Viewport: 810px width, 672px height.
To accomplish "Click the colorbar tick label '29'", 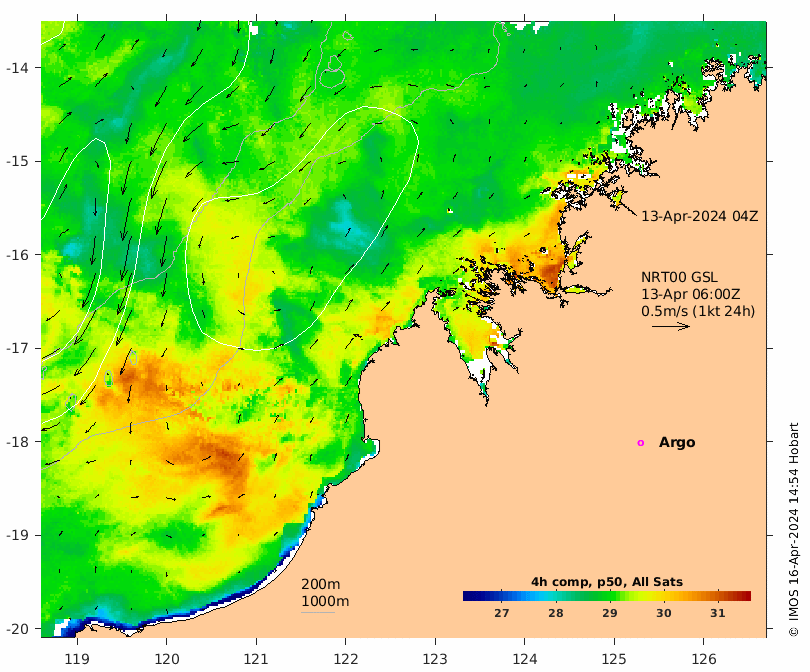I will pyautogui.click(x=610, y=613).
